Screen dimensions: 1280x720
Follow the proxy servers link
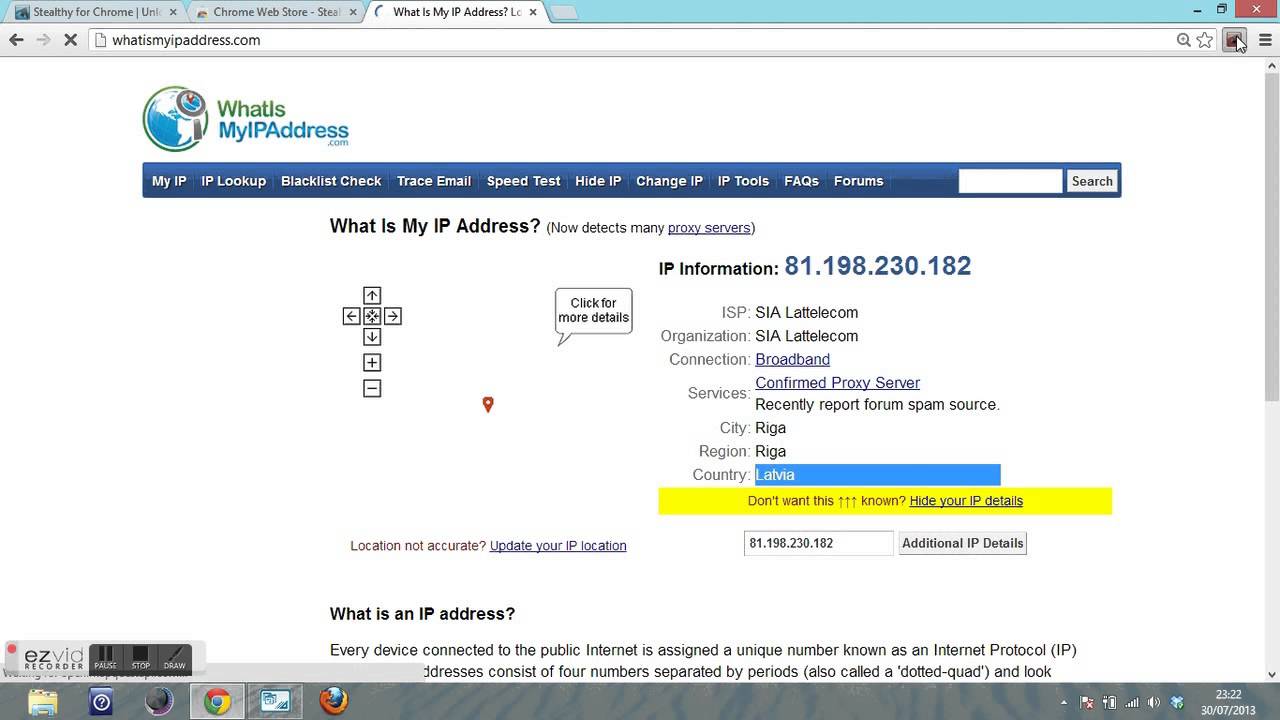pos(709,228)
